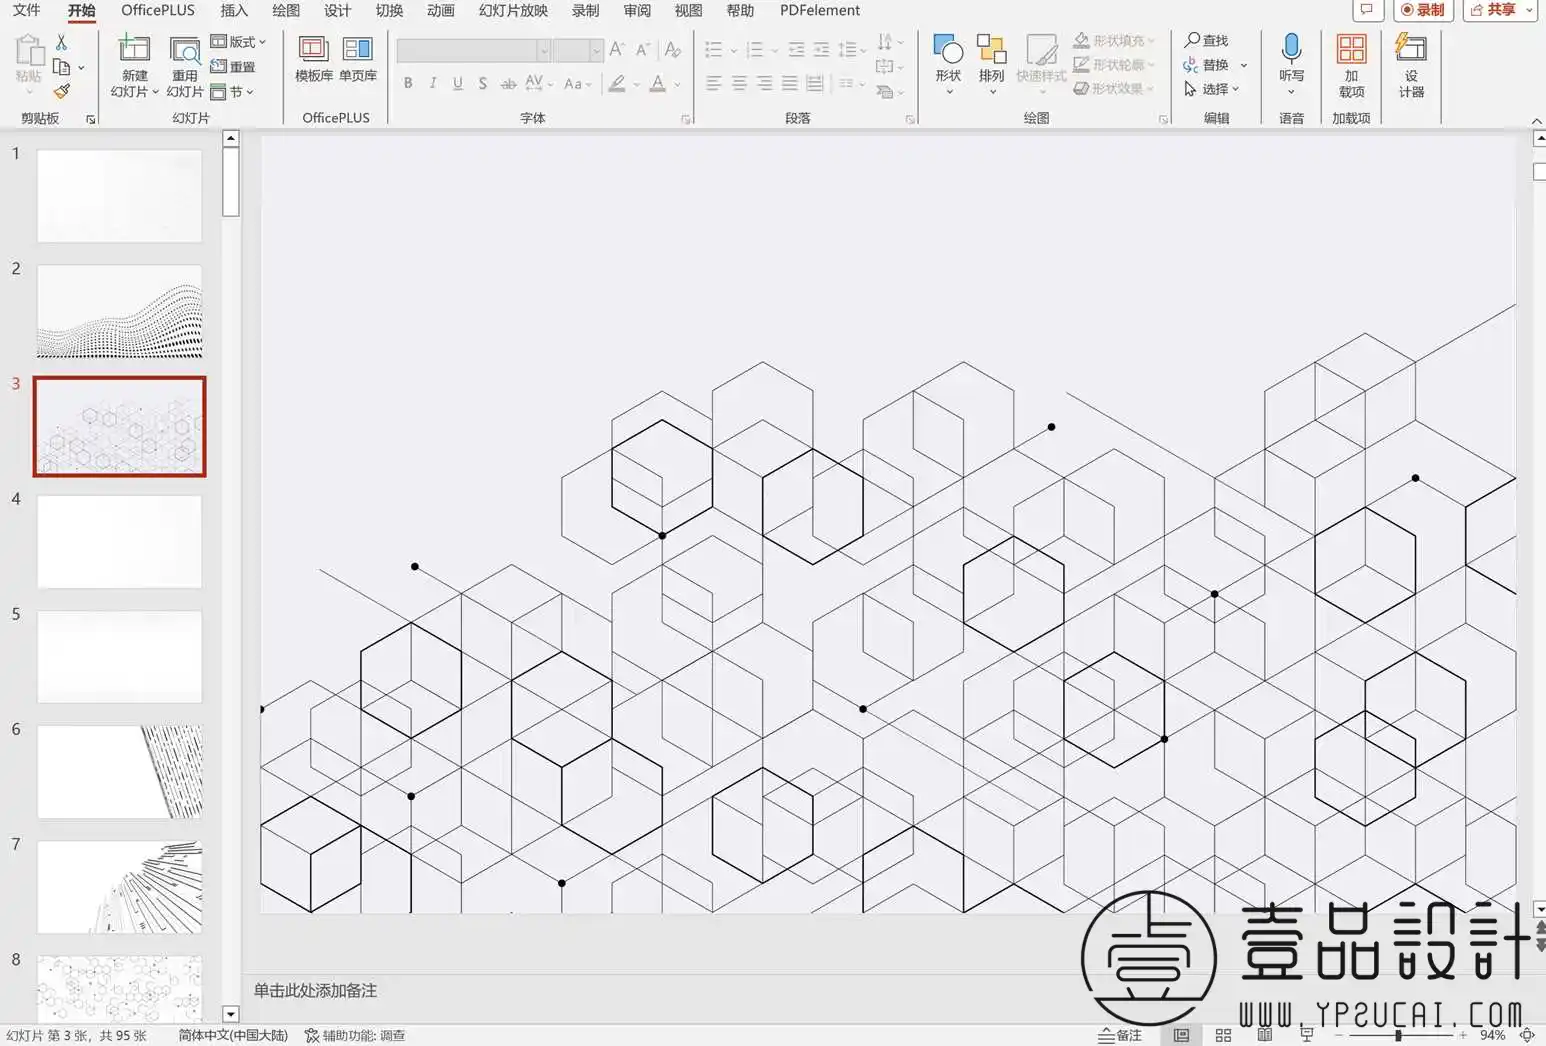Switch to reading view icon
The image size is (1546, 1046).
[x=1265, y=1036]
